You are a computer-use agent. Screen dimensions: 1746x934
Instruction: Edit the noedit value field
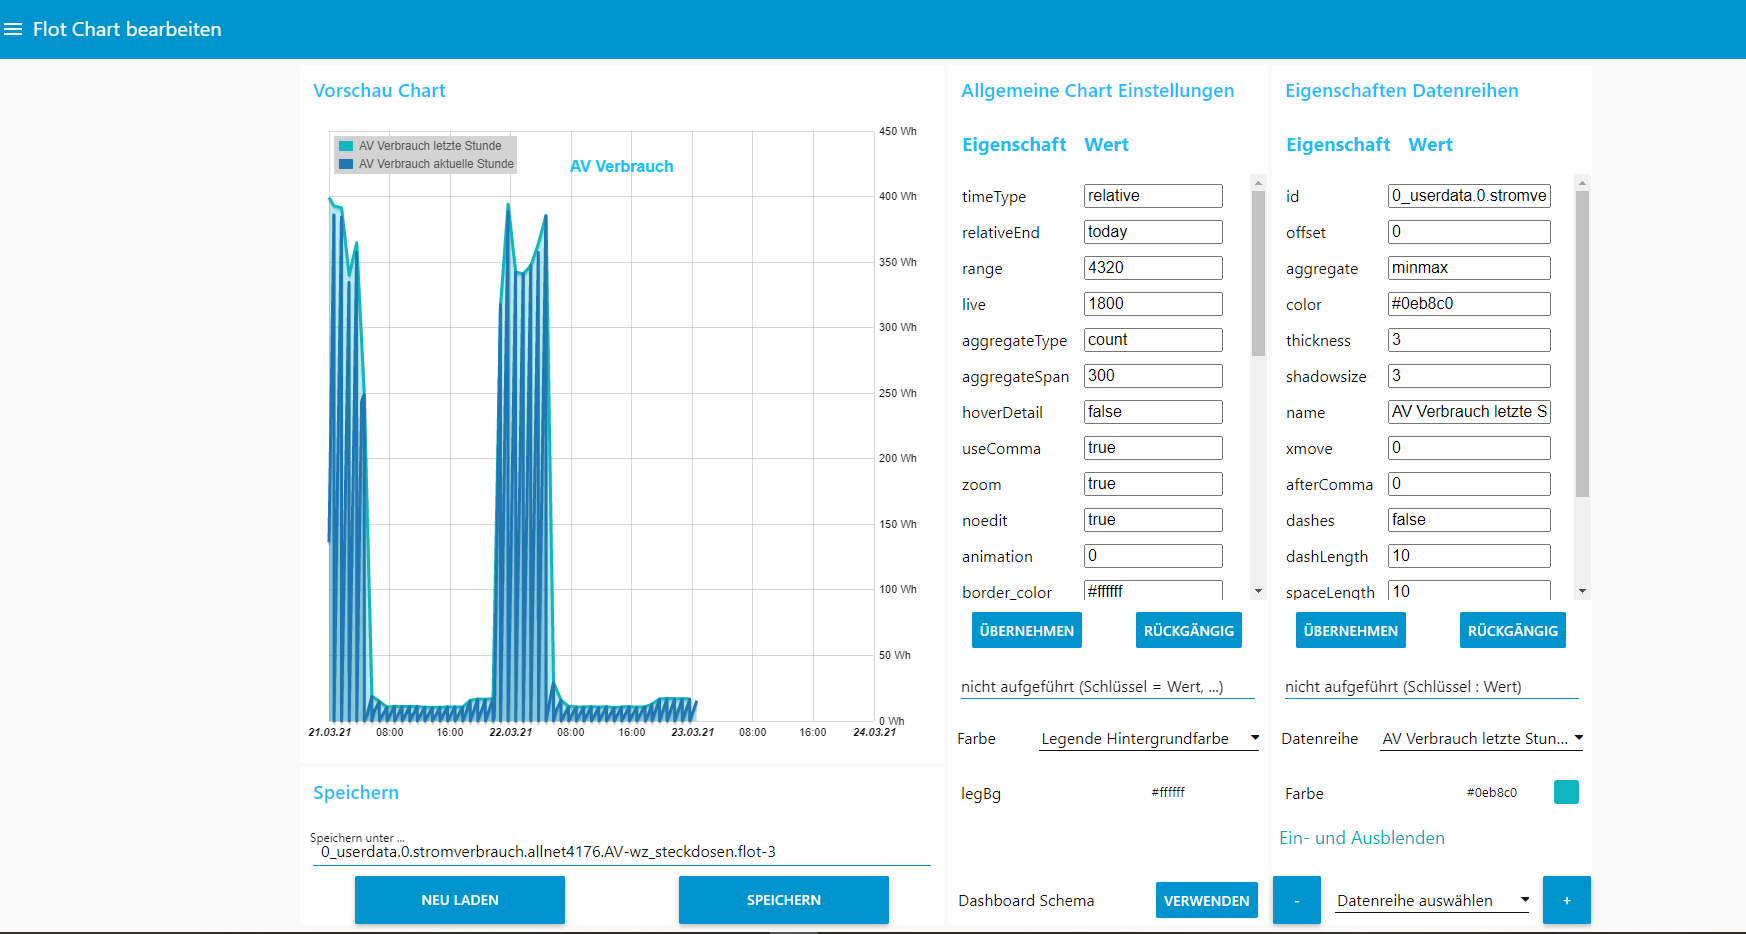(1153, 520)
